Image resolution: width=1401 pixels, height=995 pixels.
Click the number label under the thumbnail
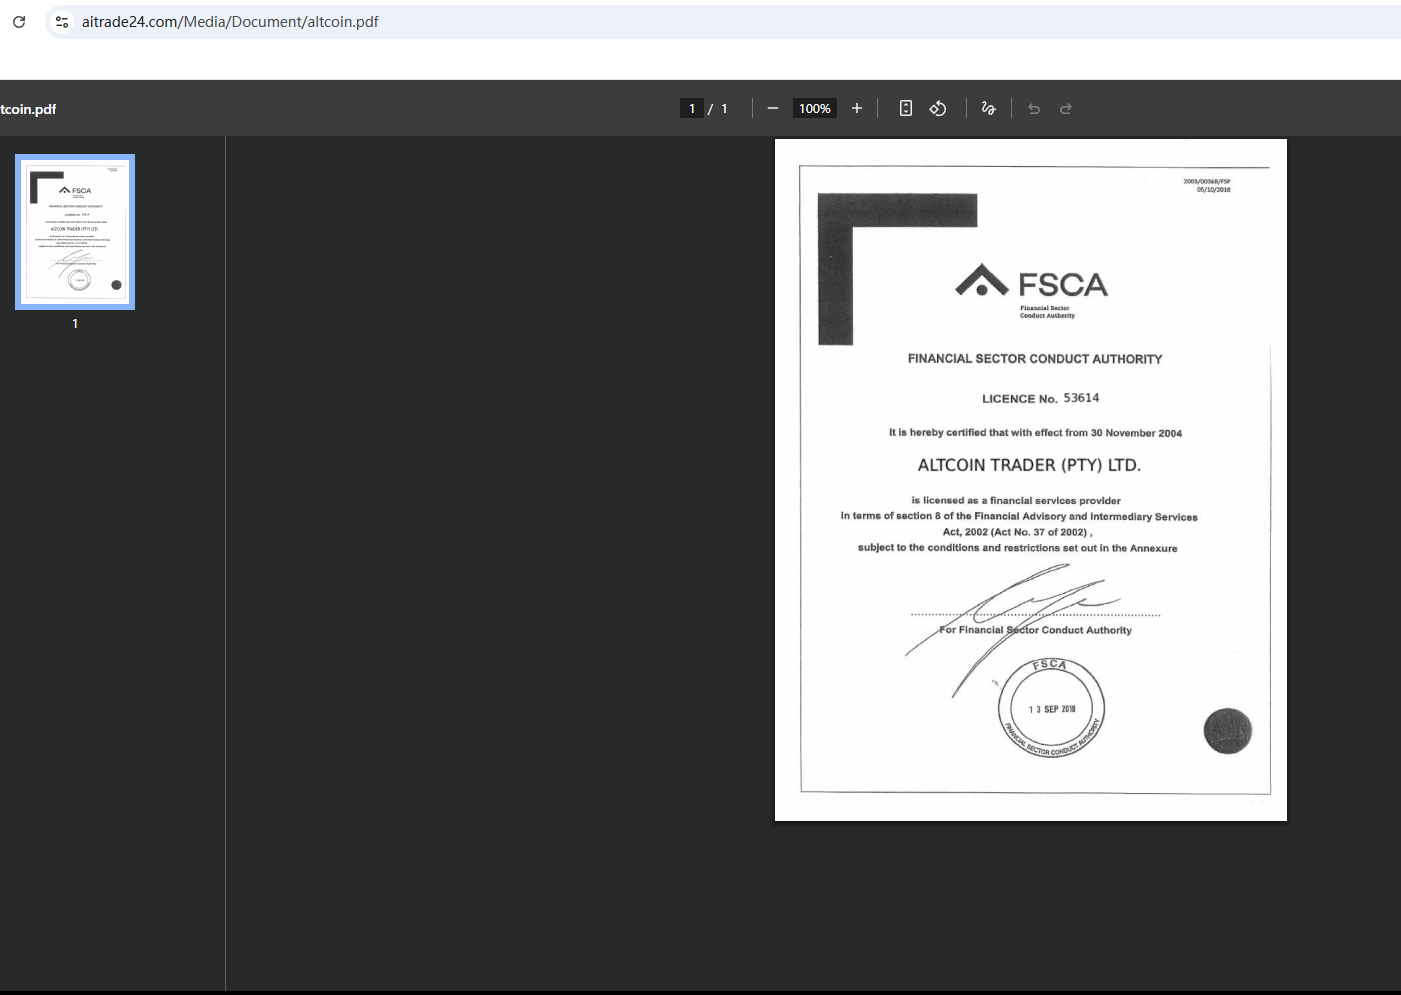pyautogui.click(x=75, y=324)
